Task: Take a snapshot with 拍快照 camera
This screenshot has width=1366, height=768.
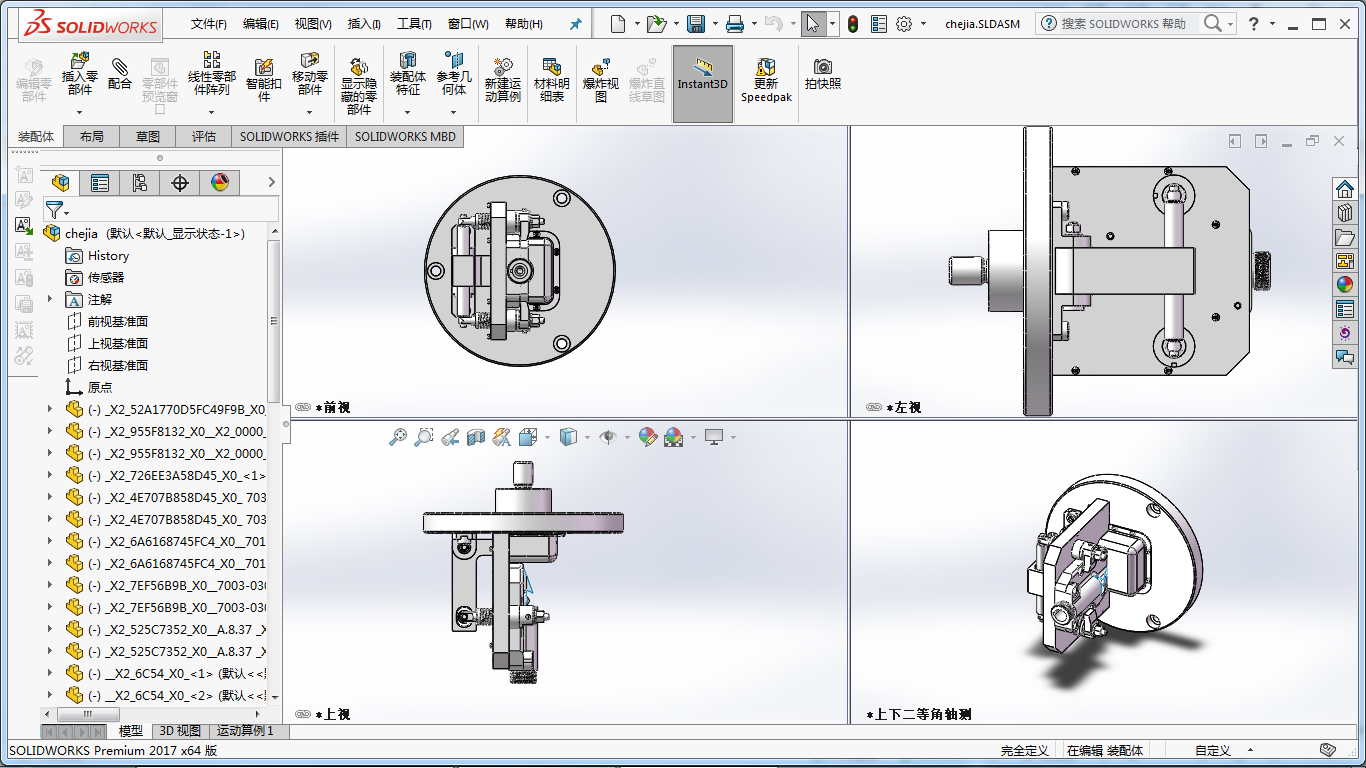Action: [x=823, y=74]
